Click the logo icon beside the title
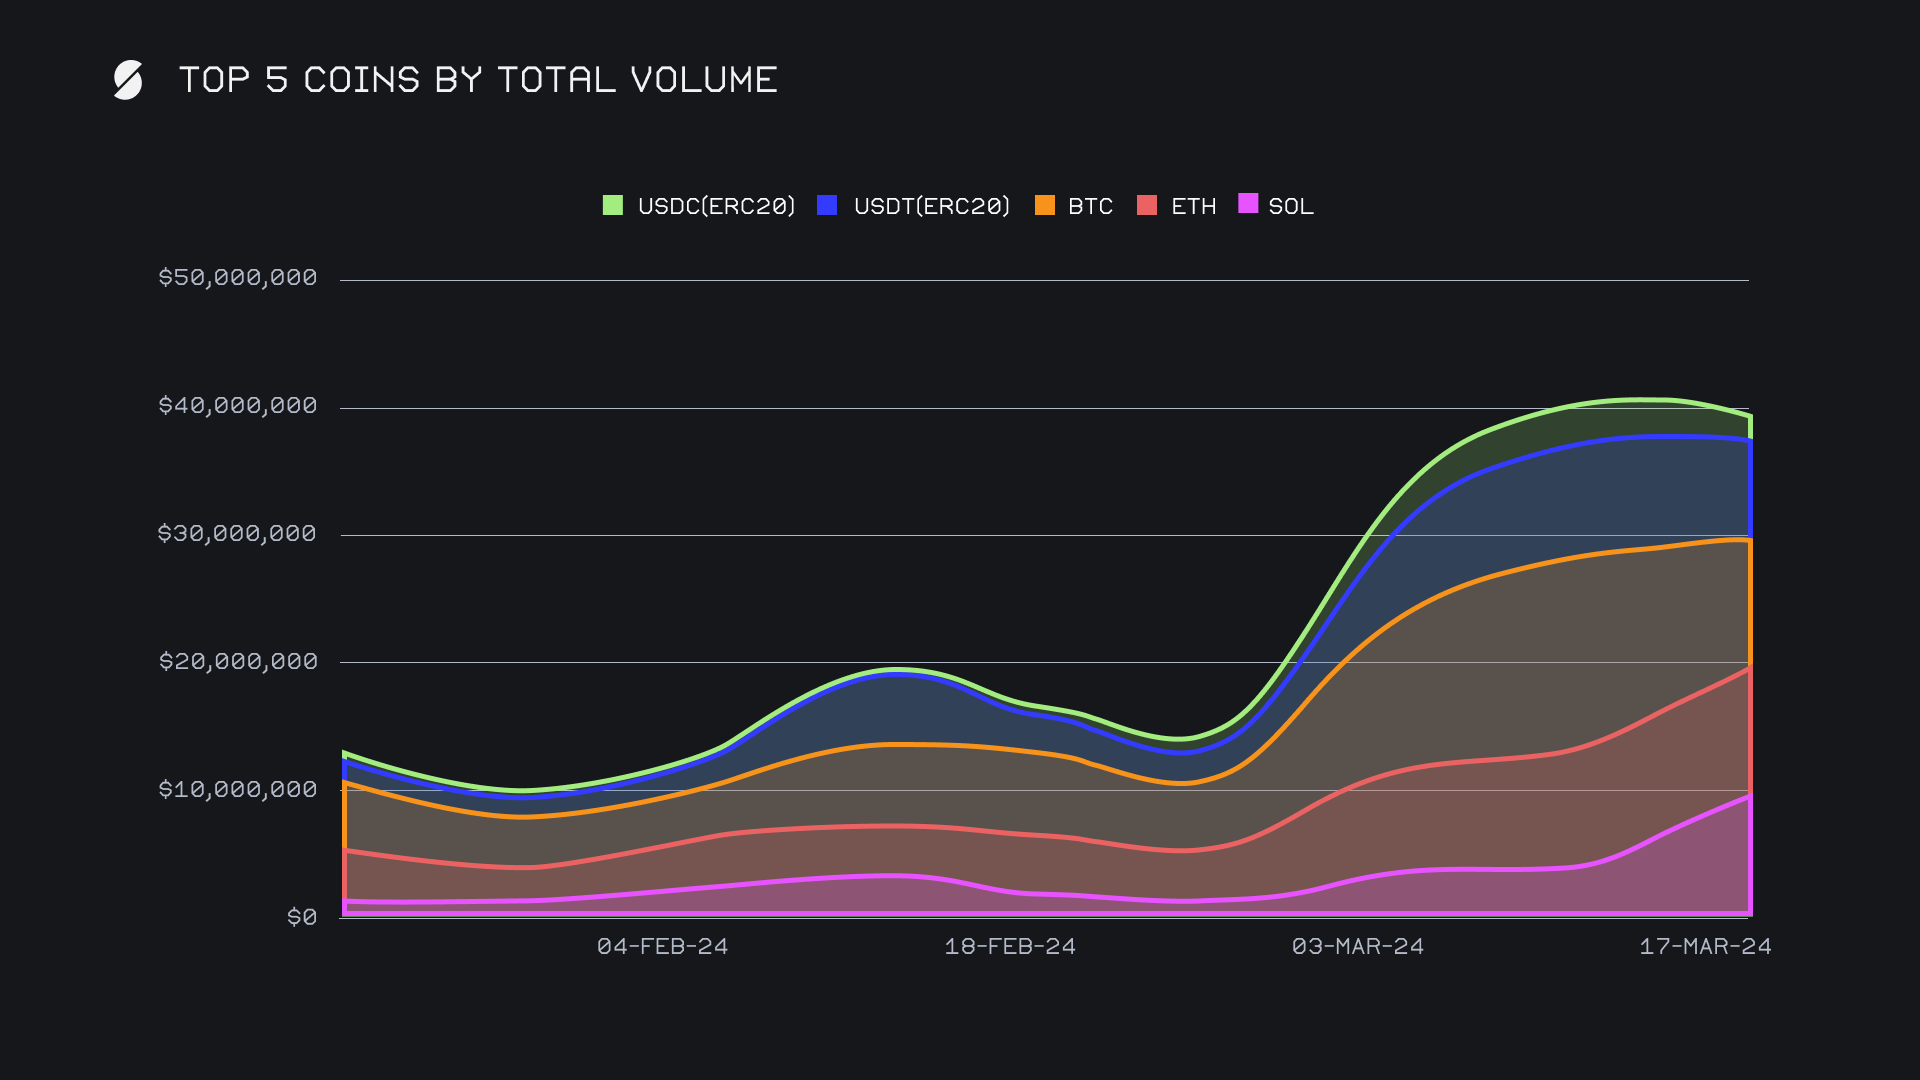 click(x=128, y=80)
